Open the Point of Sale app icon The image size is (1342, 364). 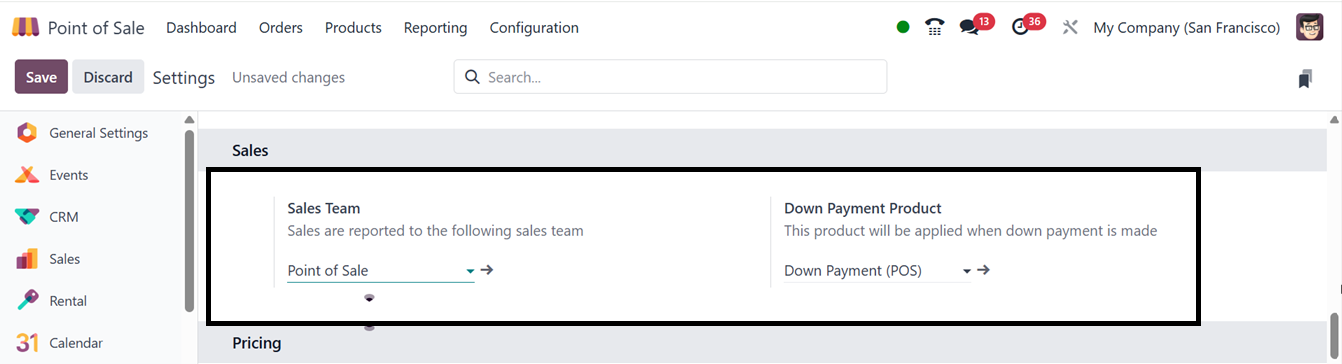click(x=26, y=28)
